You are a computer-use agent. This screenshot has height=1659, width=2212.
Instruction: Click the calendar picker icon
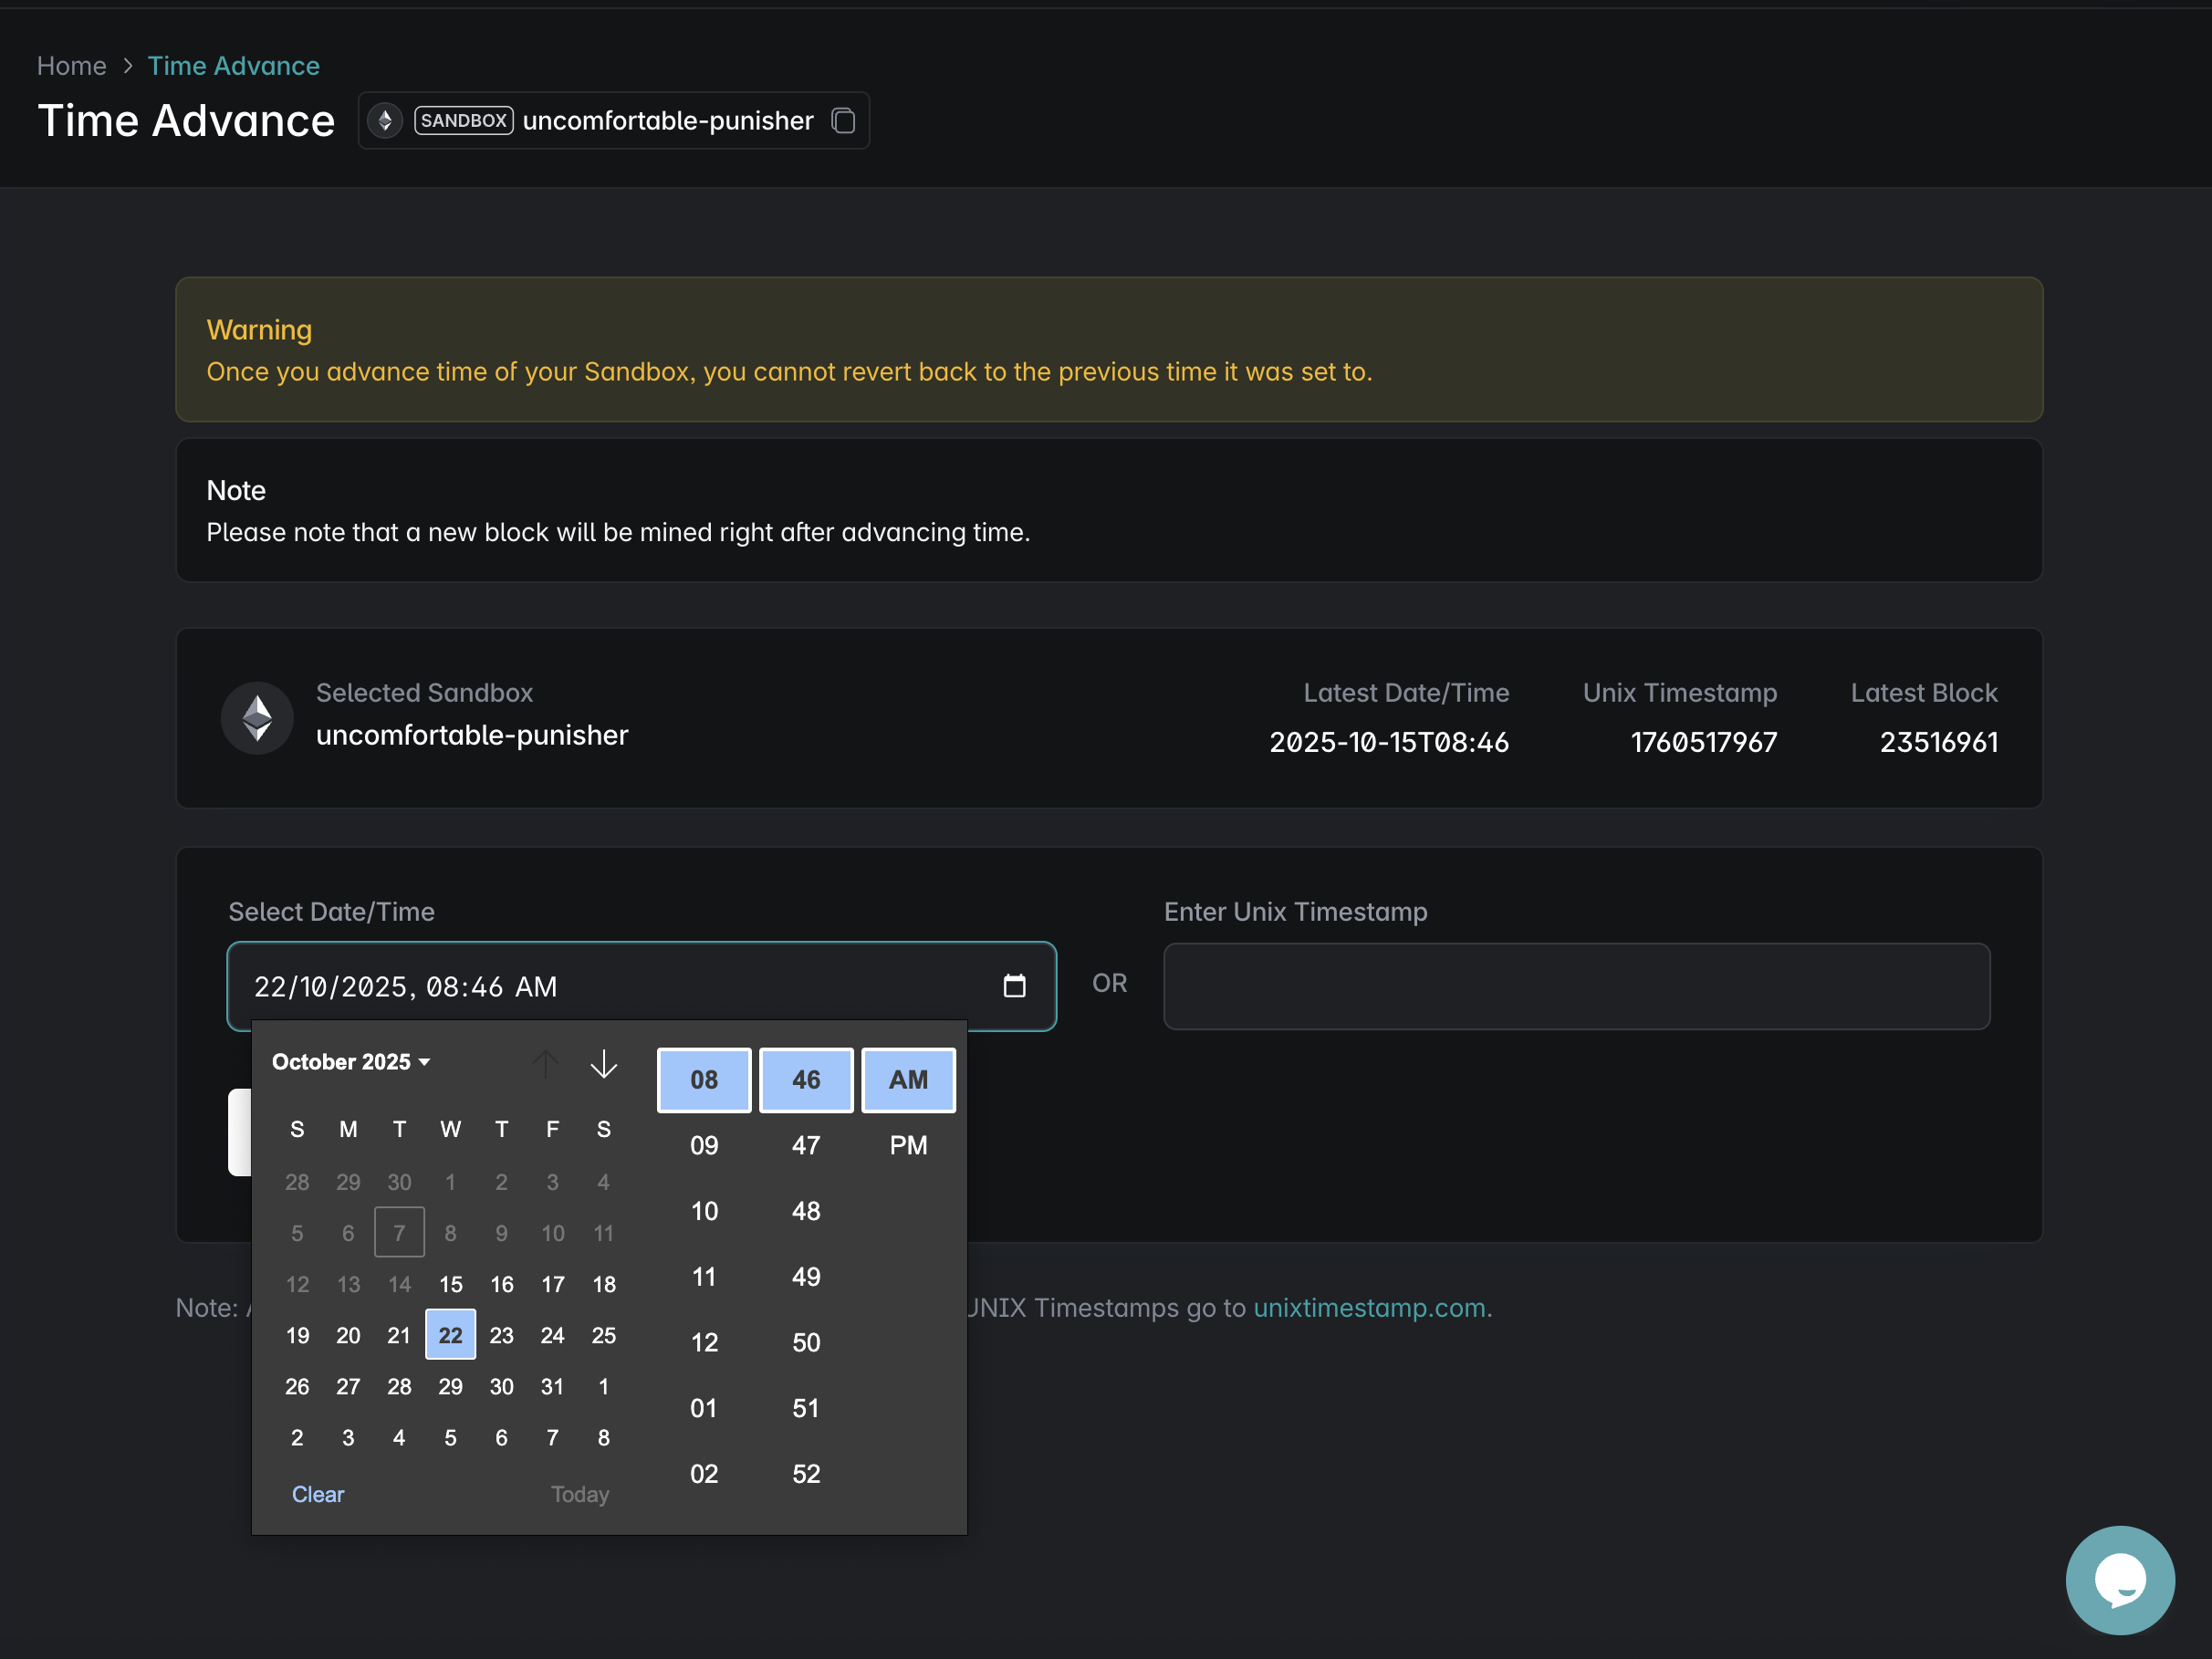[1014, 986]
